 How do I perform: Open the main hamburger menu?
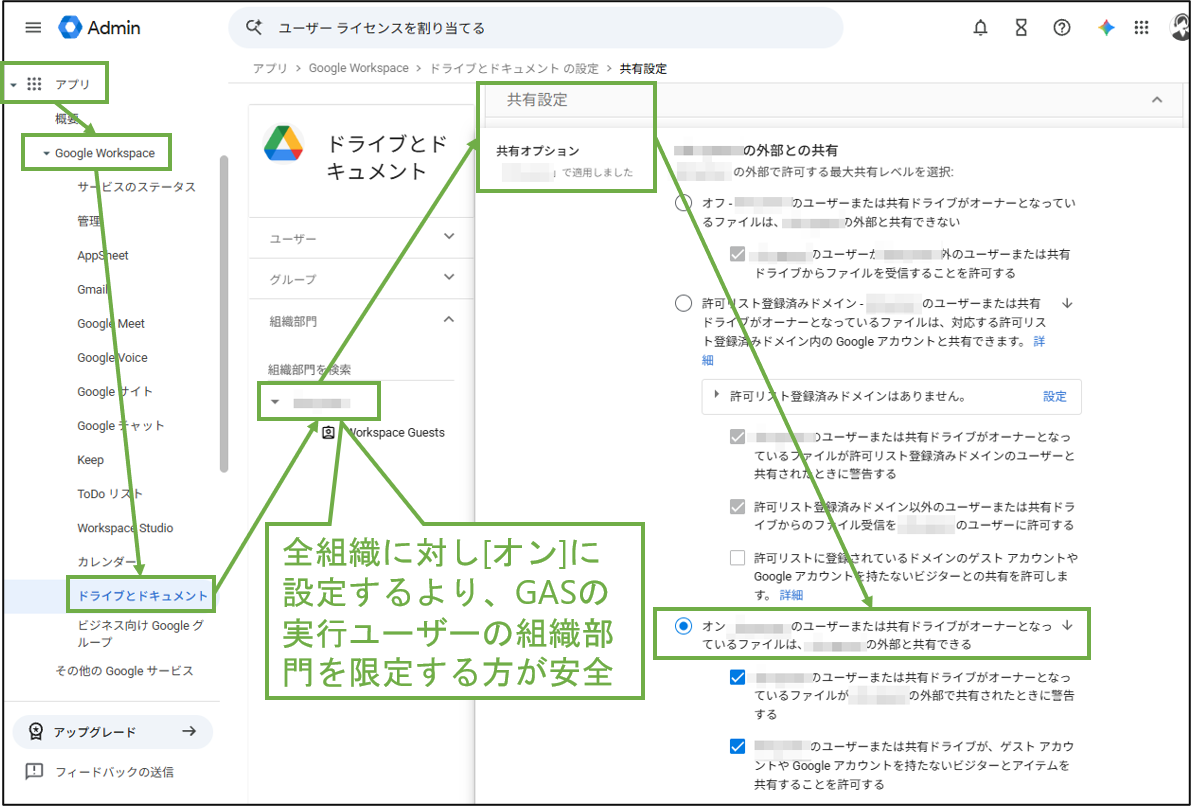(x=33, y=28)
